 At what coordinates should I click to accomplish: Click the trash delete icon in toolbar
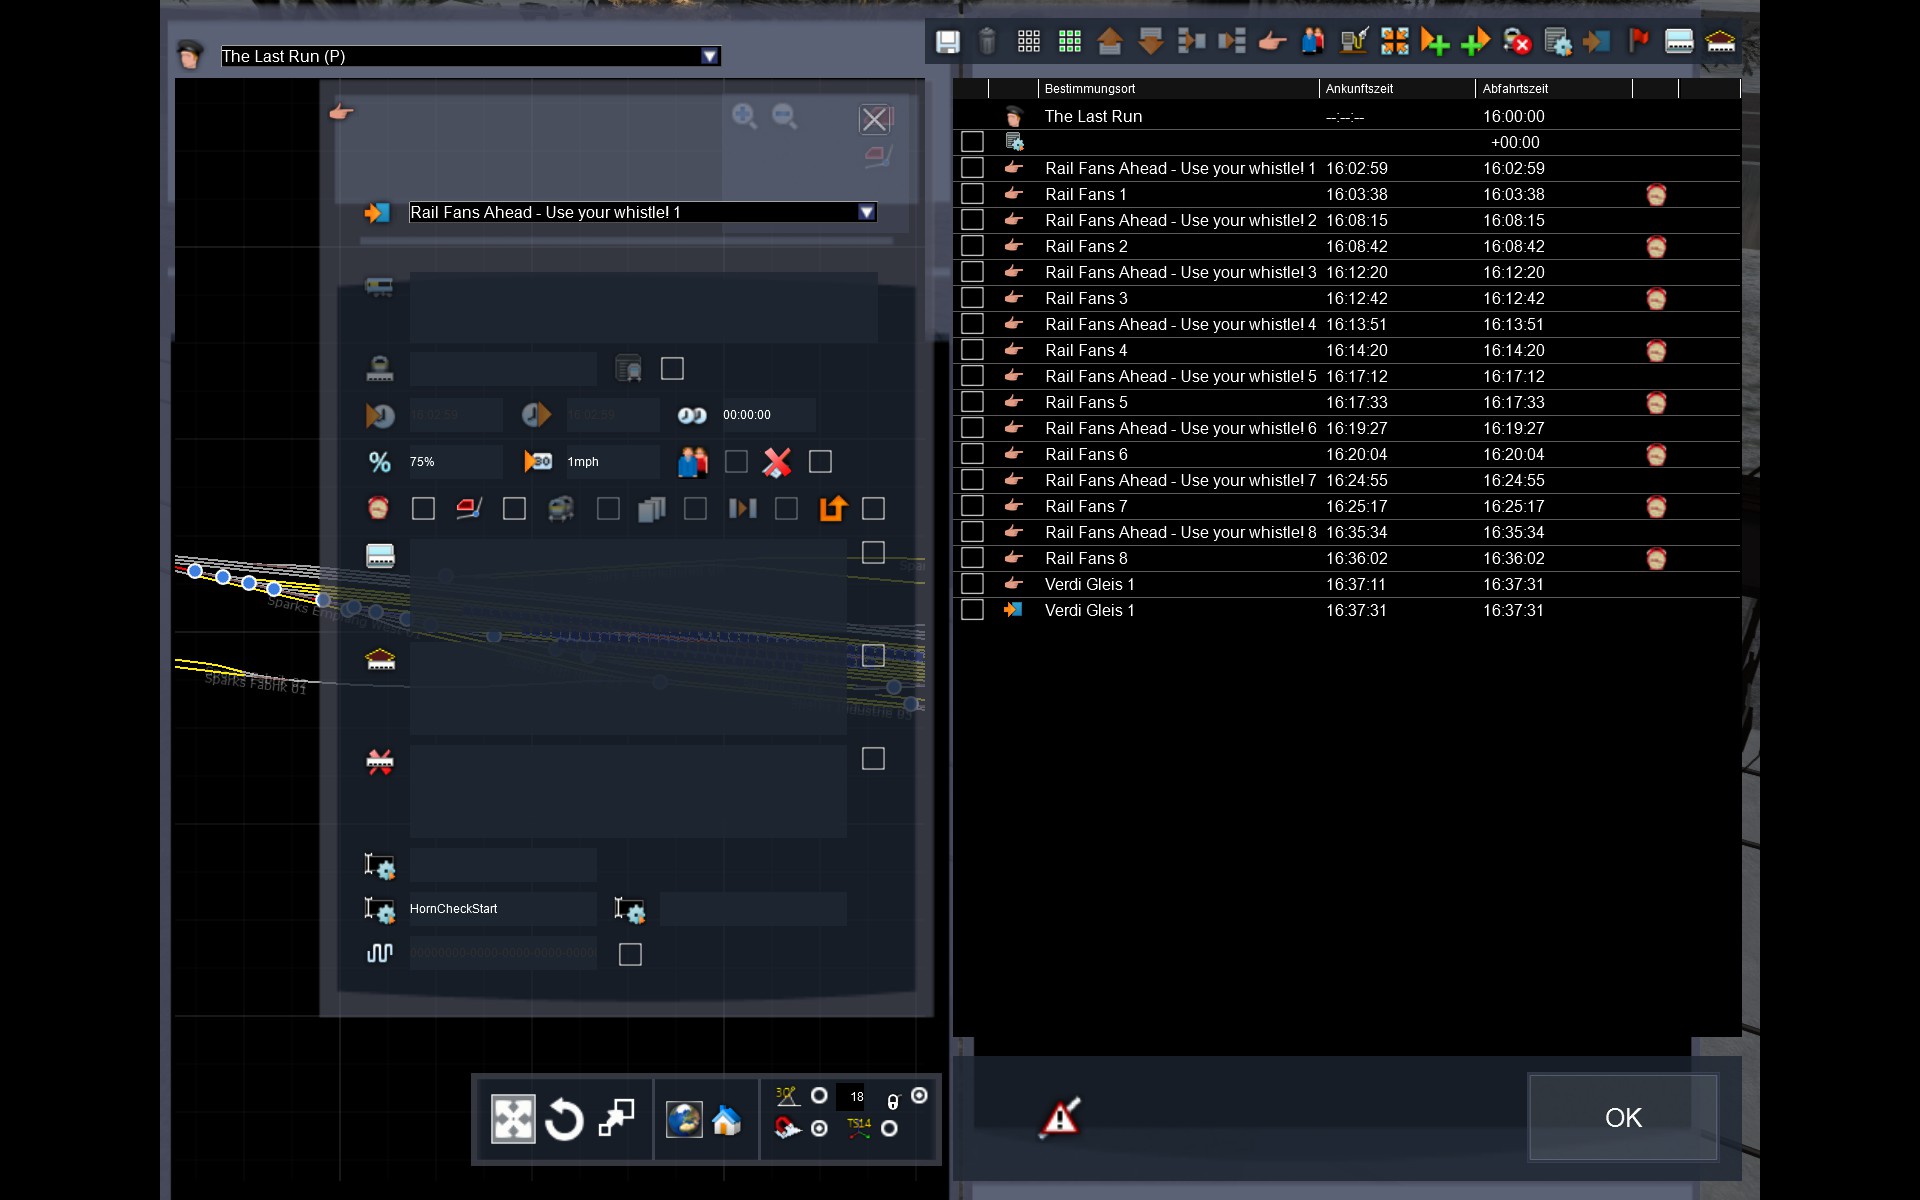[x=987, y=42]
